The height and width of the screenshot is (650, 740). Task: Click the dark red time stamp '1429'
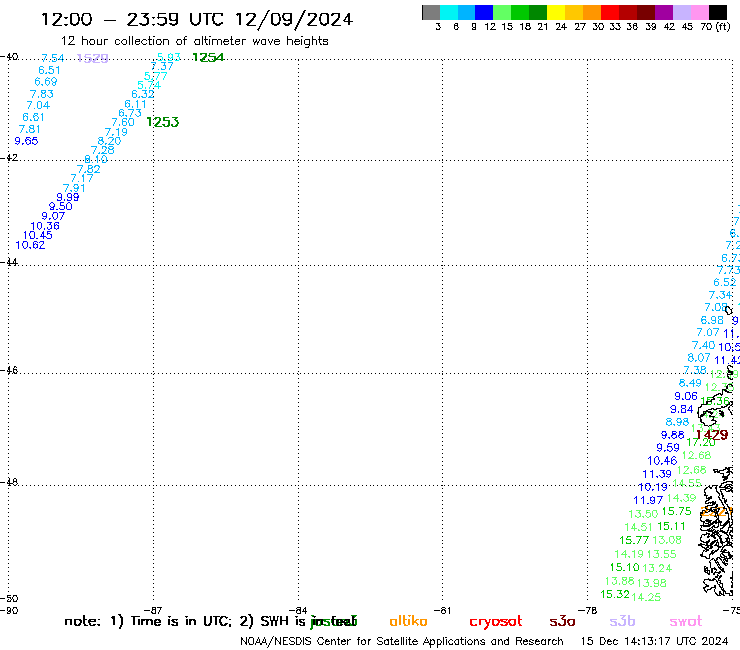tap(712, 435)
